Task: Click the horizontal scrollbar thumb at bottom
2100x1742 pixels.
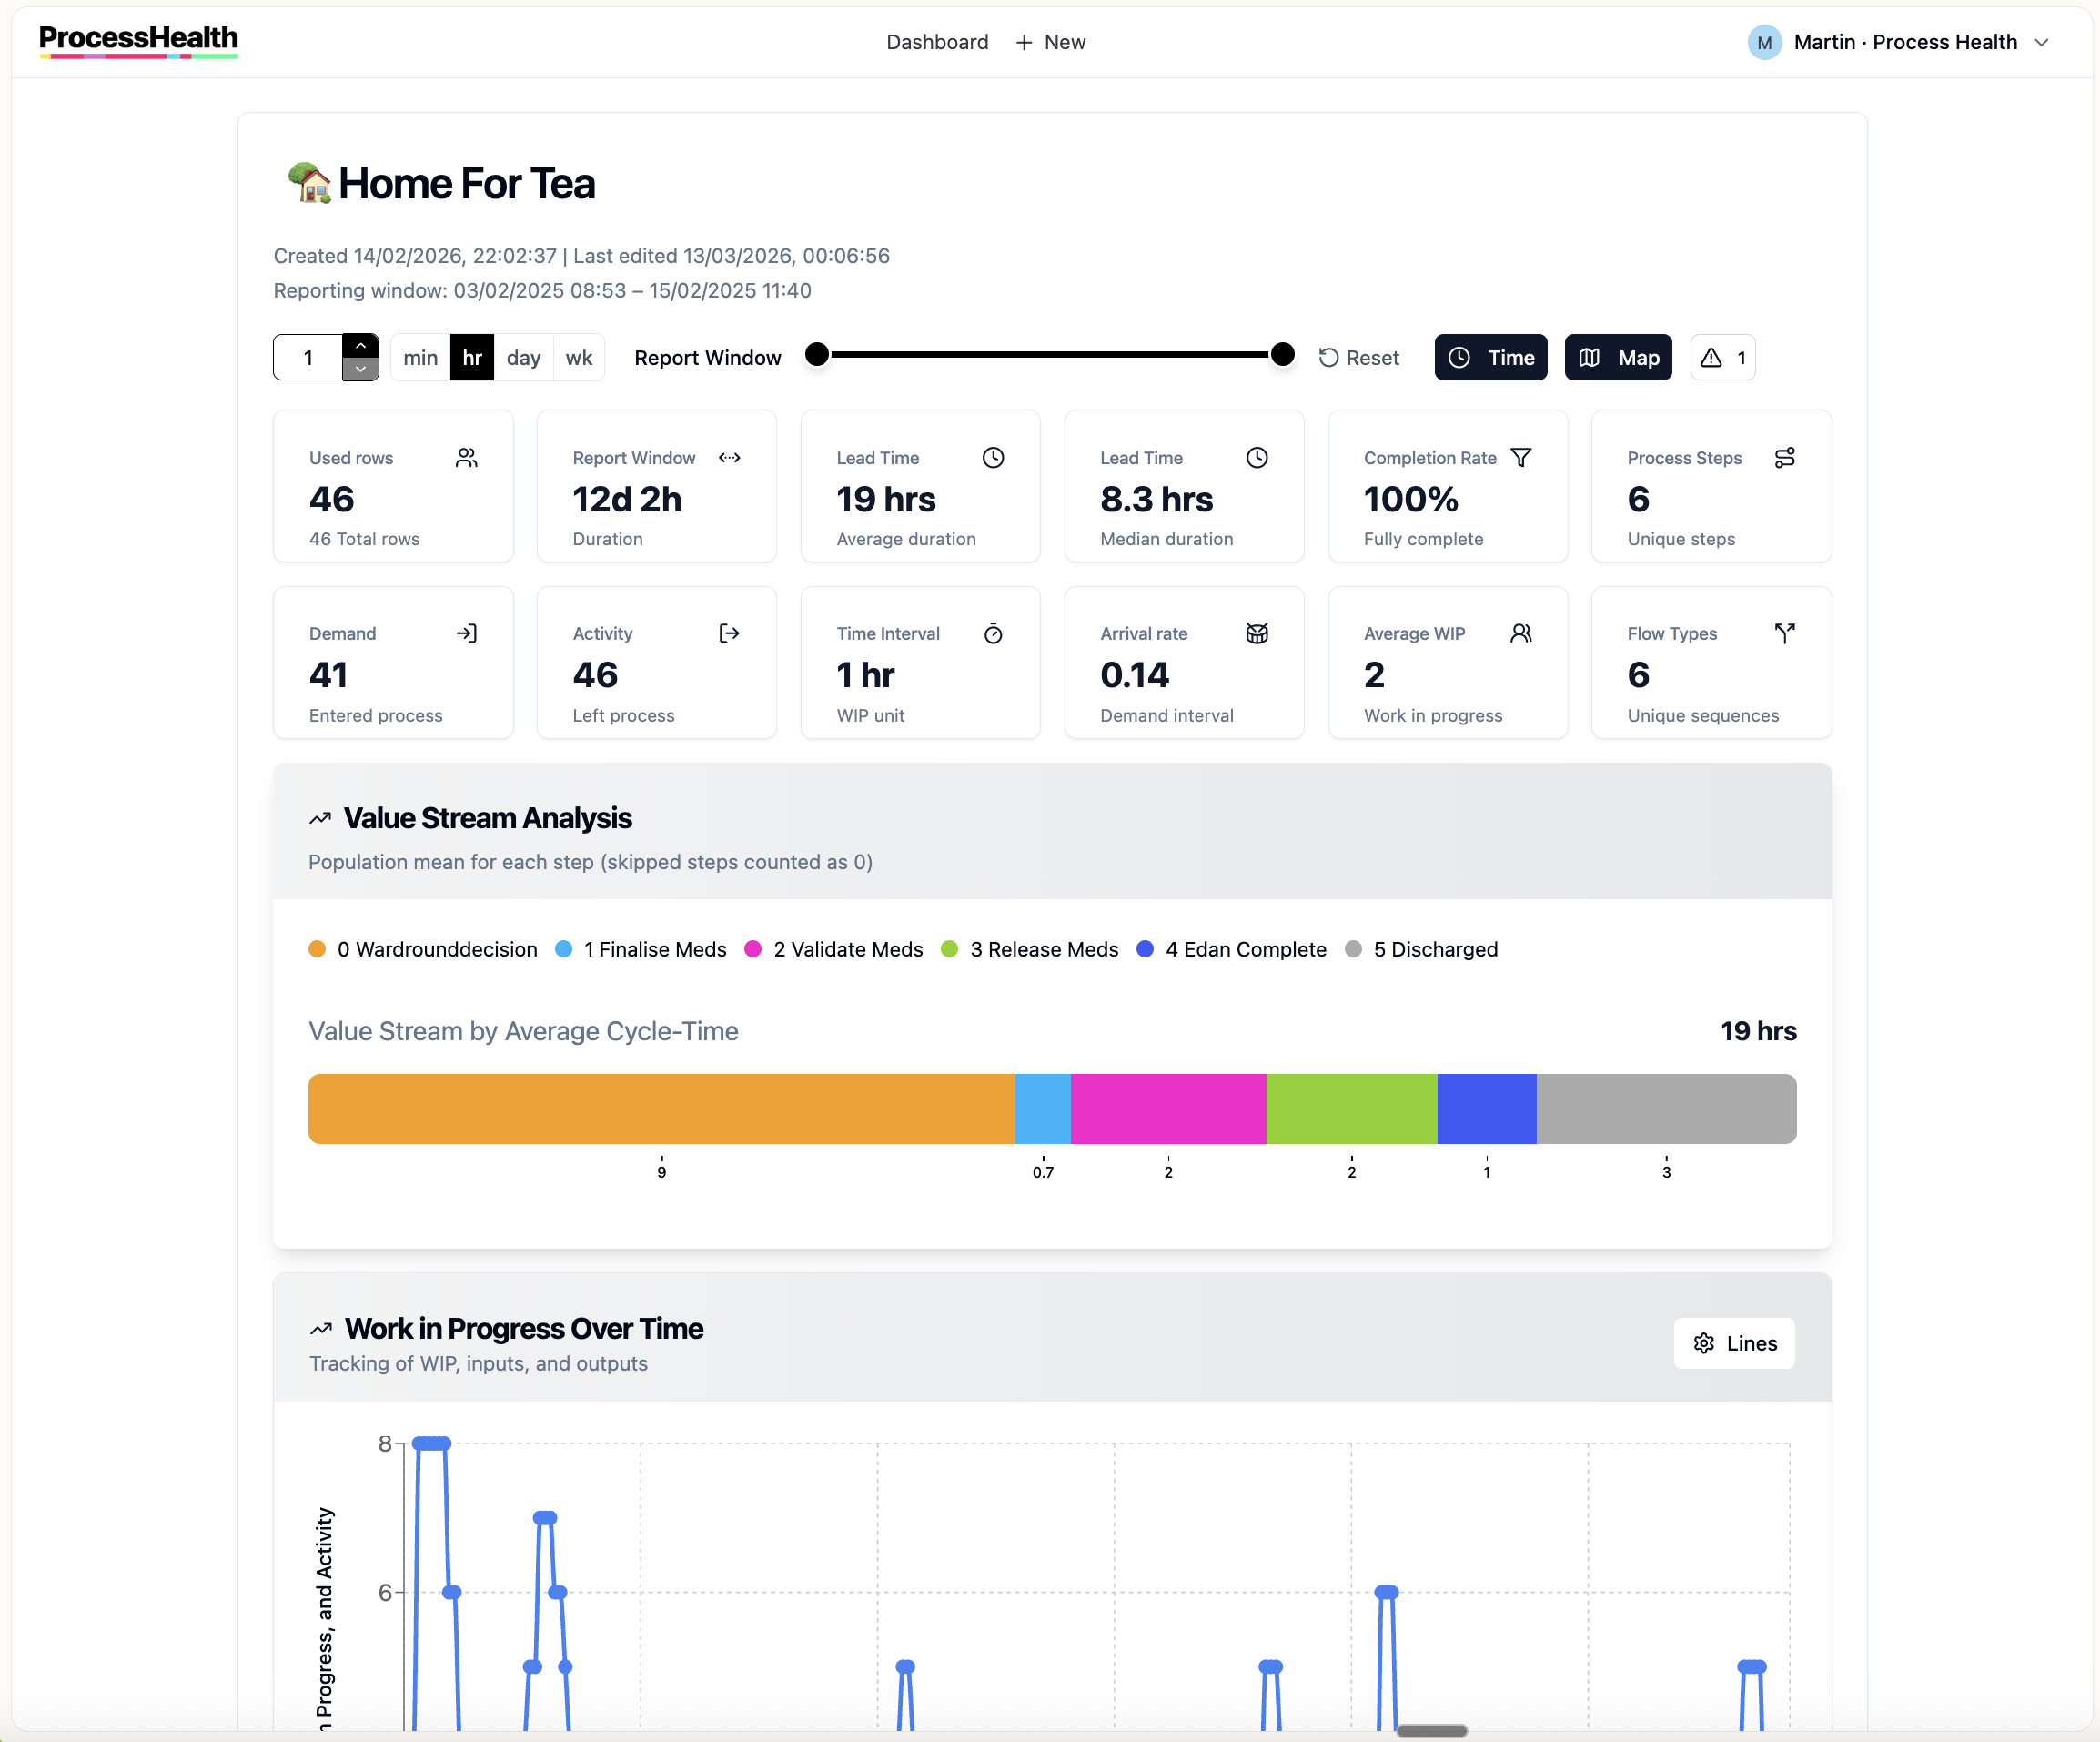Action: pyautogui.click(x=1431, y=1730)
